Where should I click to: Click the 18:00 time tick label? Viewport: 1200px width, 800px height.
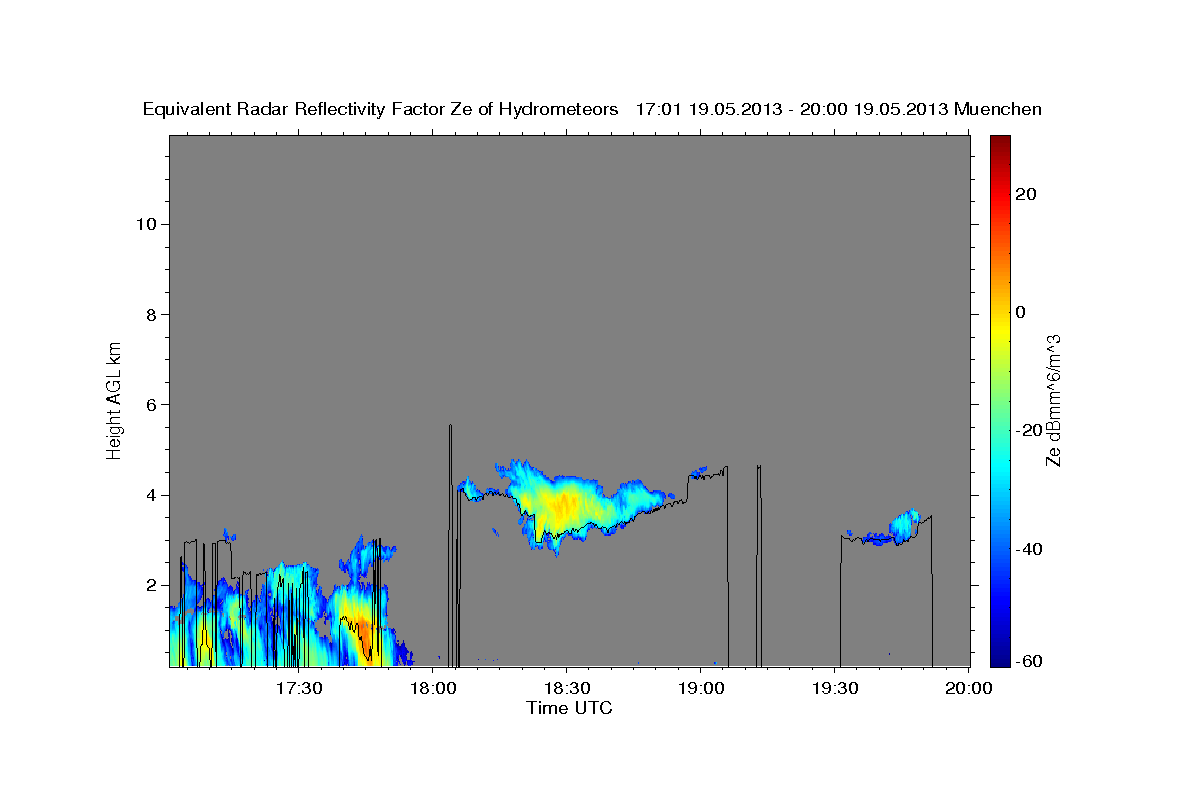pyautogui.click(x=434, y=688)
